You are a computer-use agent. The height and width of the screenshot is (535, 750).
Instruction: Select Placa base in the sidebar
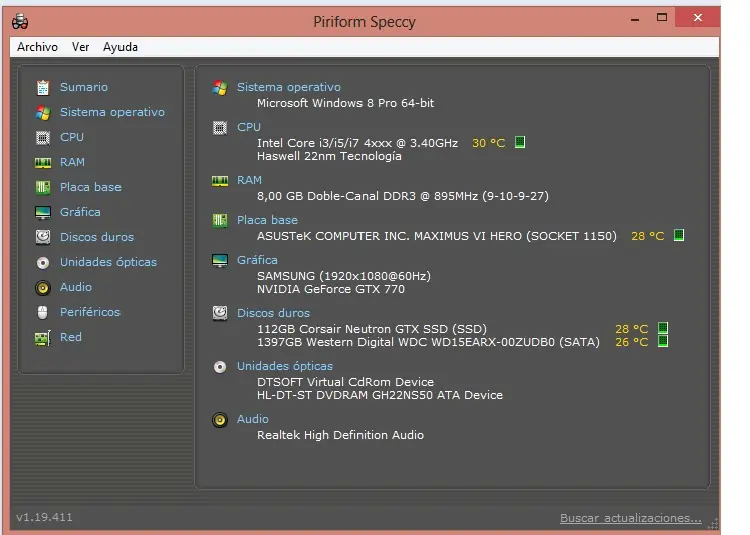coord(90,187)
